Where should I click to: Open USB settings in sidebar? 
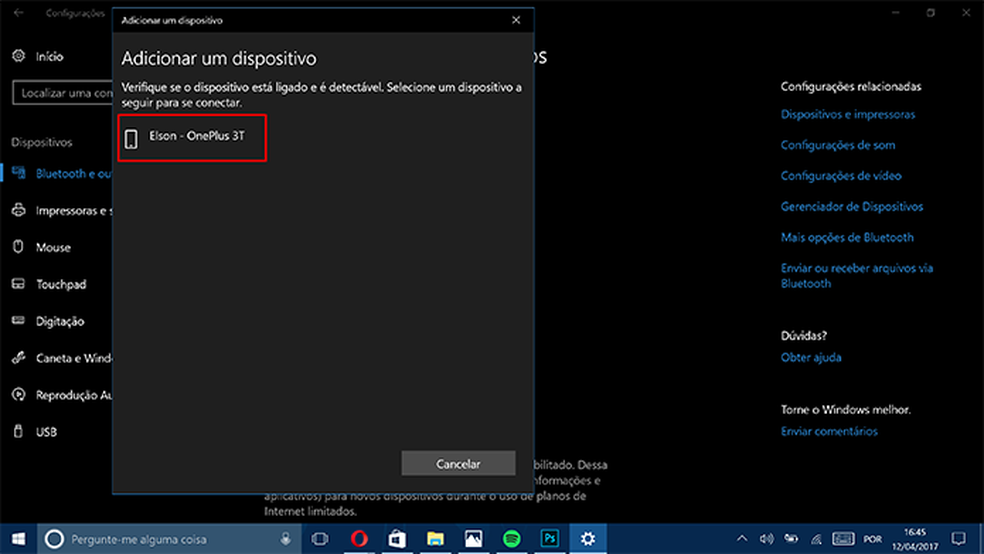point(46,432)
